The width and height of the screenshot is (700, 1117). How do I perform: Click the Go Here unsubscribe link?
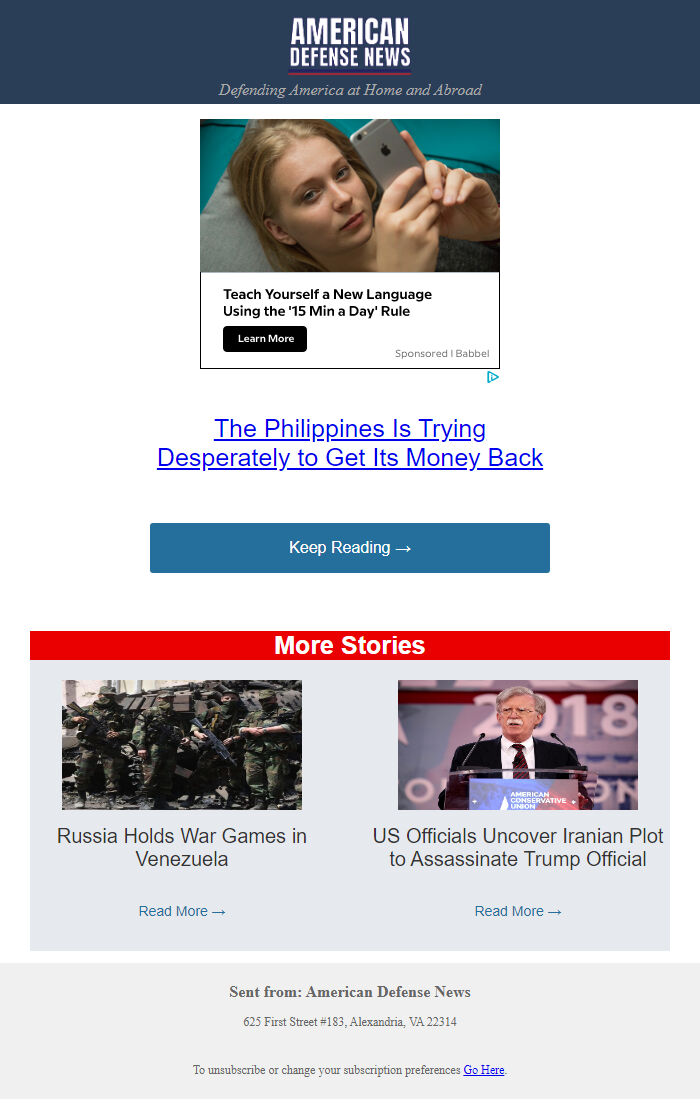coord(484,1070)
